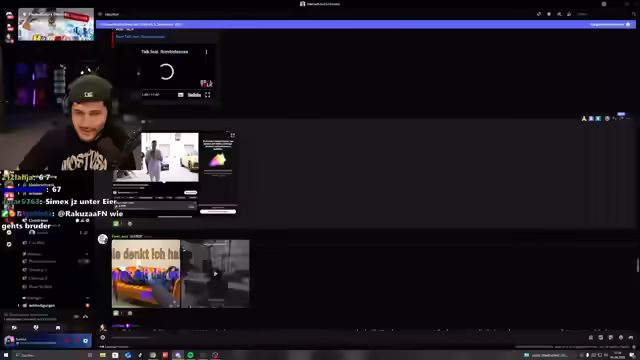Open own avatar in user panel
The height and width of the screenshot is (360, 640).
coord(9,340)
